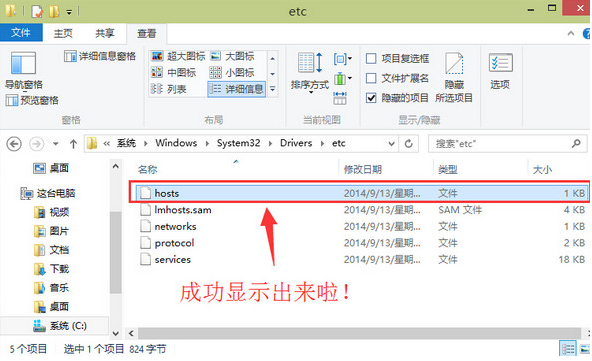Open 音乐 folder in navigation pane

pyautogui.click(x=51, y=288)
